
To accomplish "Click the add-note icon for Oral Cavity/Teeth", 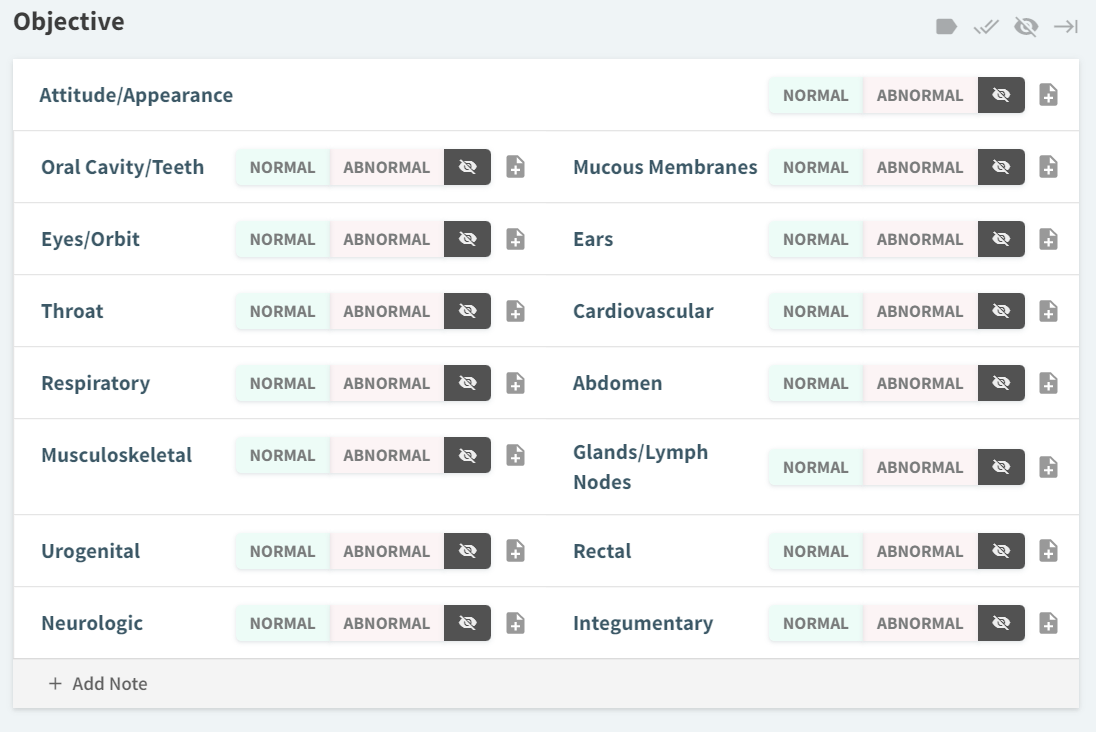I will (515, 167).
